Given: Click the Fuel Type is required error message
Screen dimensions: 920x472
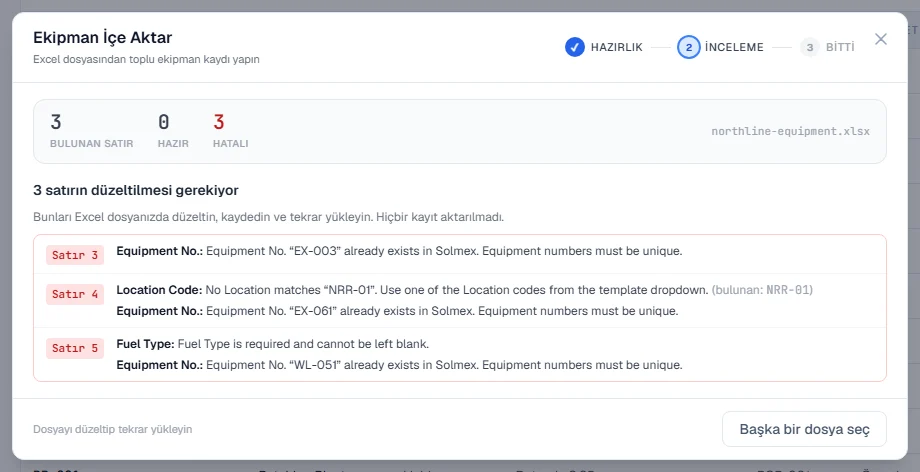Looking at the screenshot, I should pos(273,343).
